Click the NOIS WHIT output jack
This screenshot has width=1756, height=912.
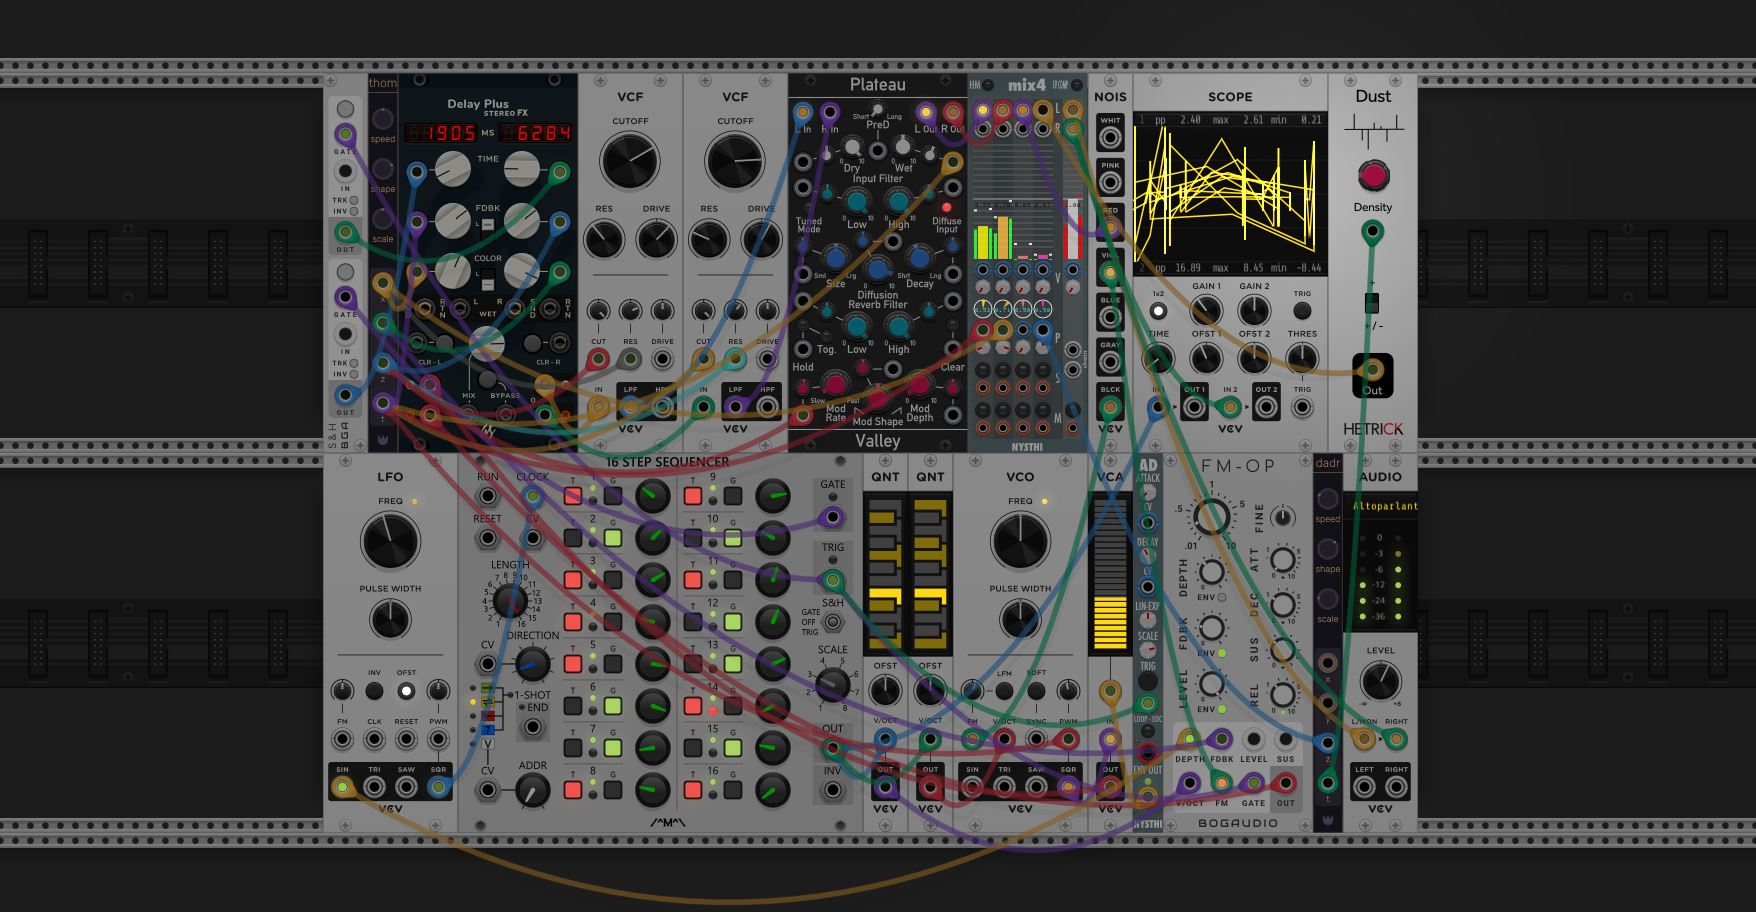[x=1110, y=138]
